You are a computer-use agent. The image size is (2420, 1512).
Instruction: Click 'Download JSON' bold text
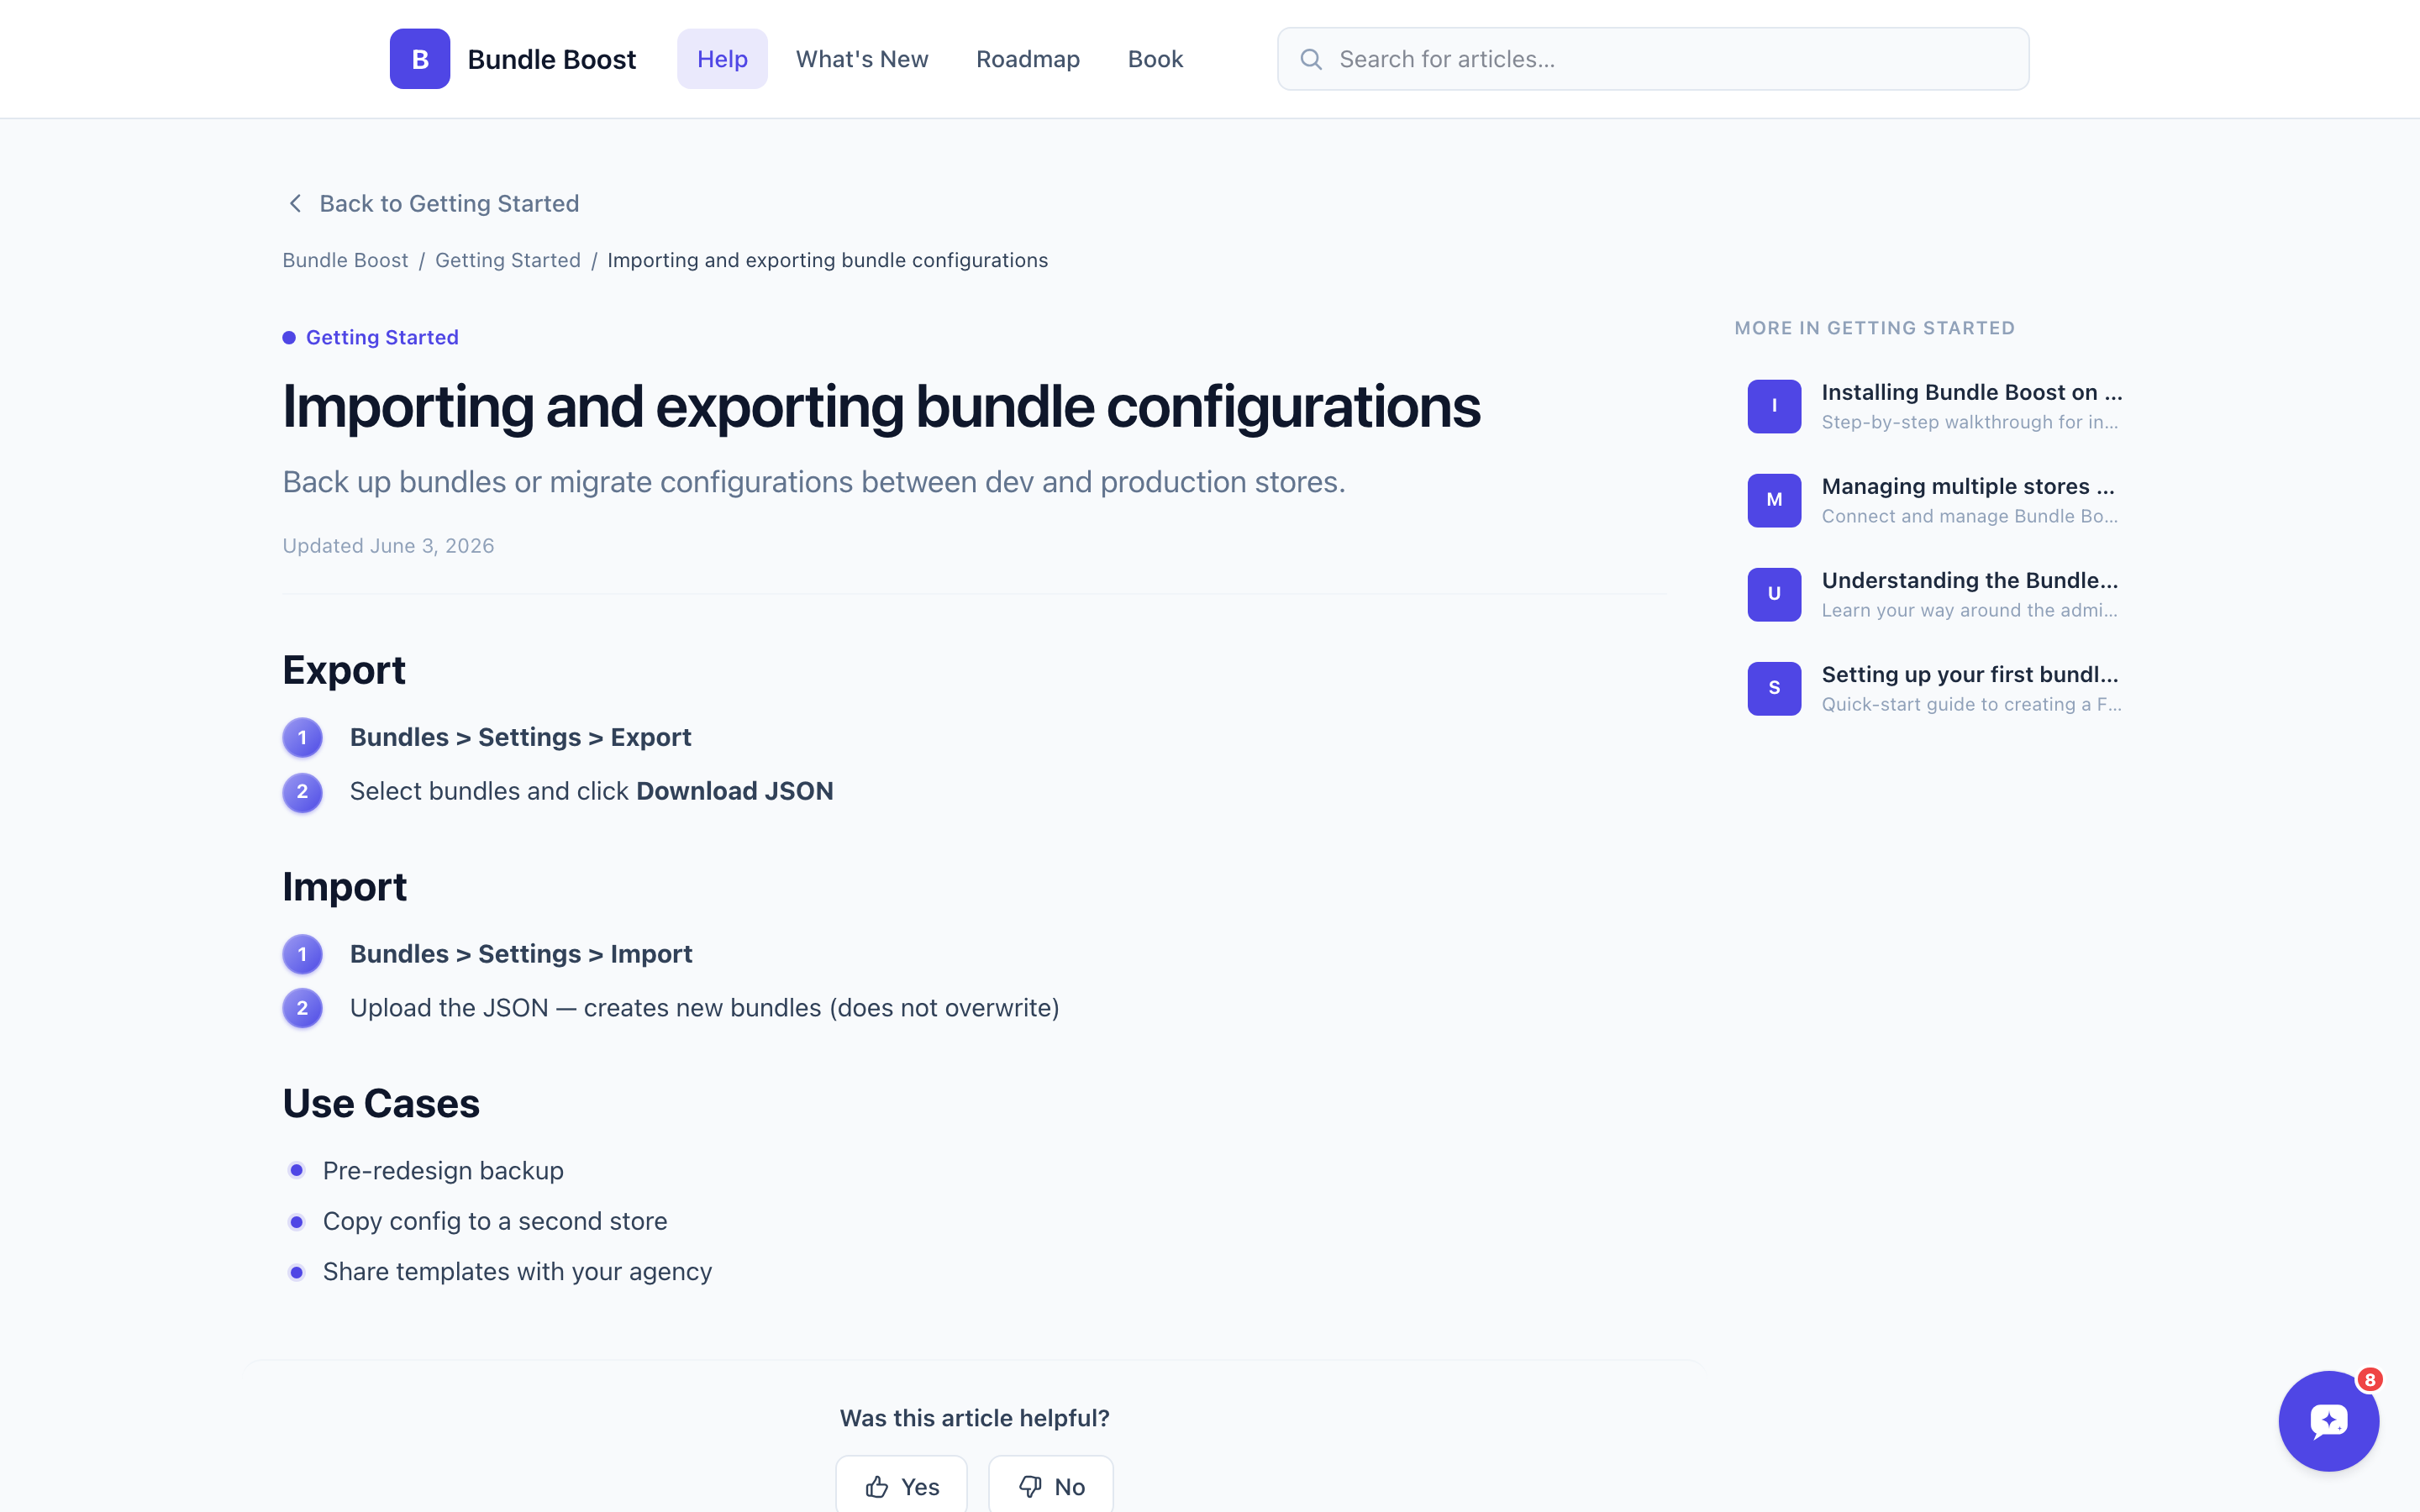coord(735,791)
